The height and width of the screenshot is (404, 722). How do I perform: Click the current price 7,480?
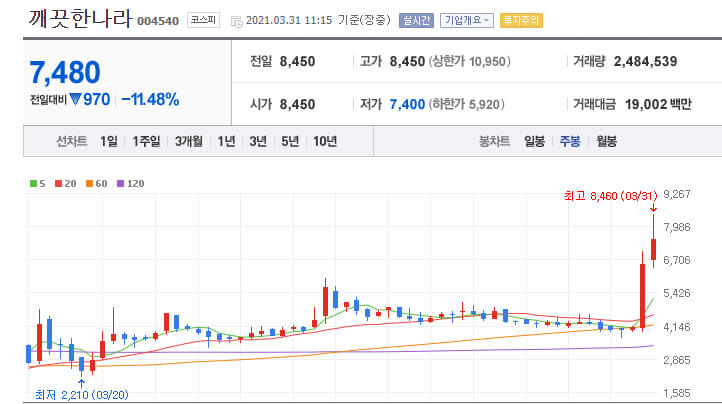point(65,72)
